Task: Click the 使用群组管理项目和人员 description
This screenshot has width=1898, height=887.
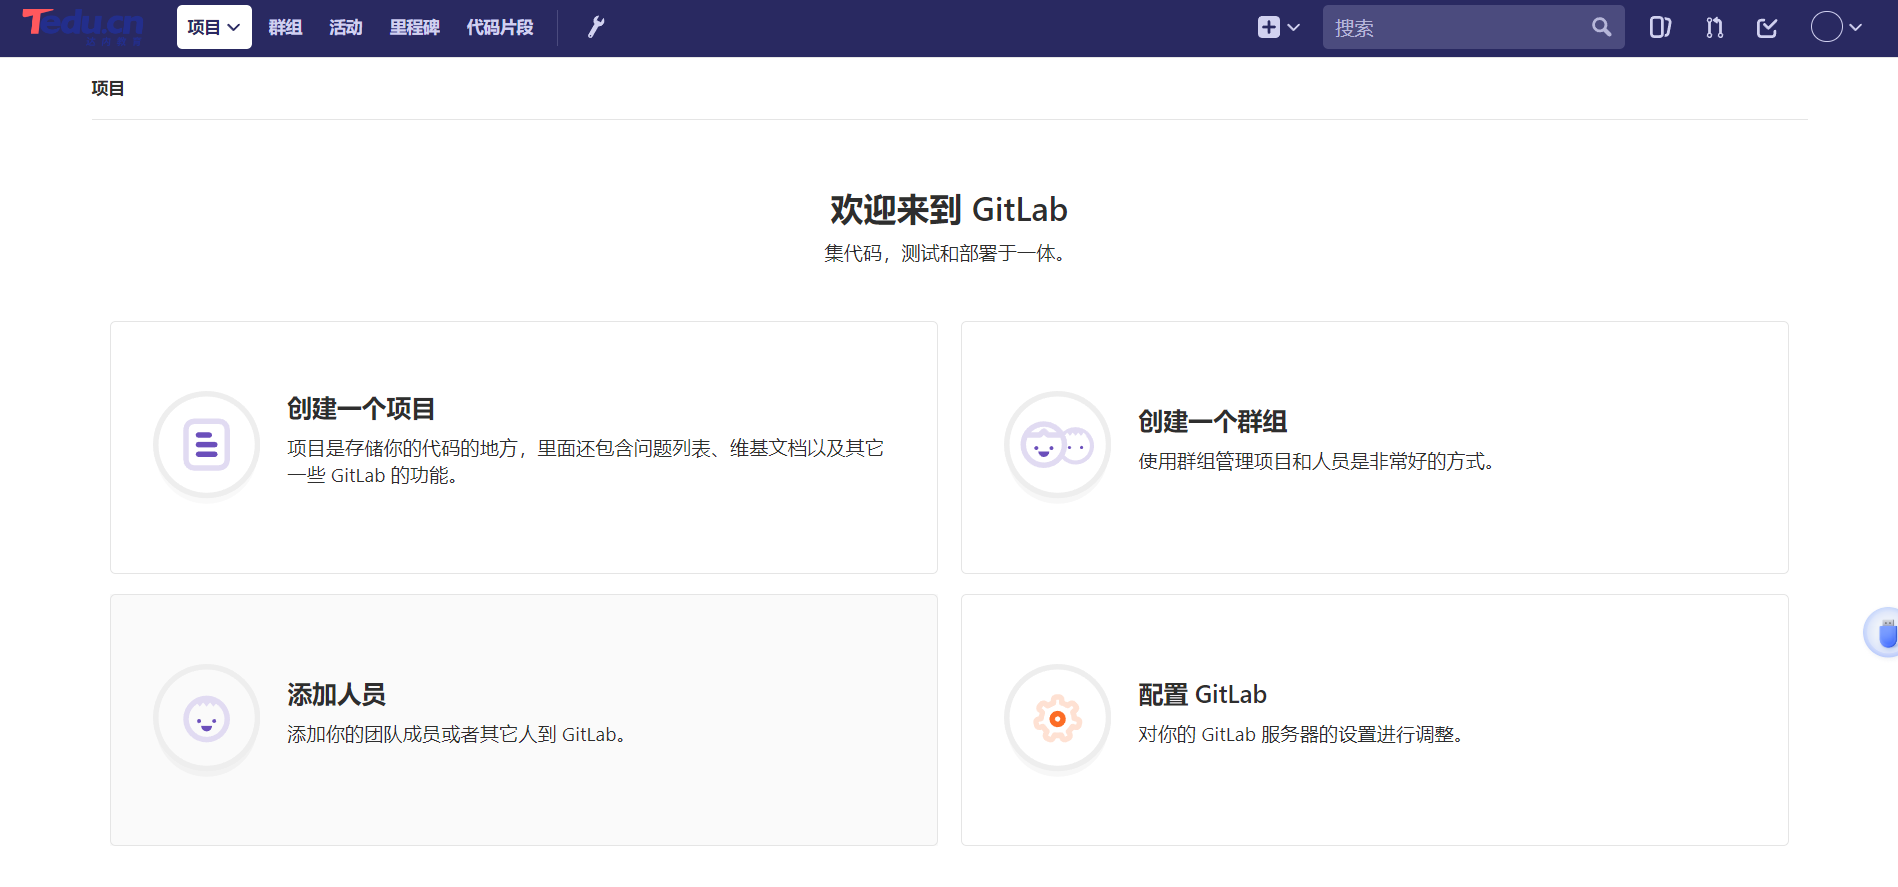Action: click(x=1316, y=461)
